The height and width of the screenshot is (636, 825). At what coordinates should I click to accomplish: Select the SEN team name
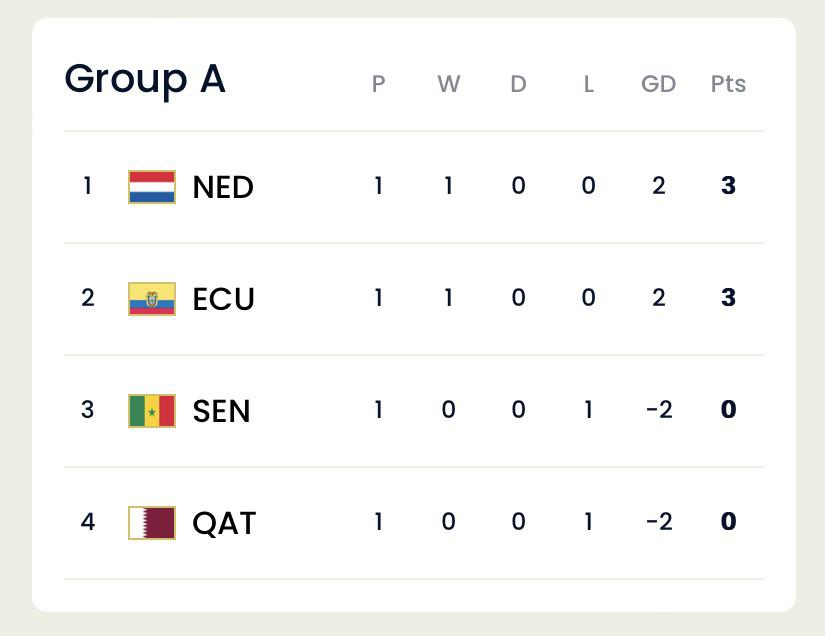point(221,411)
